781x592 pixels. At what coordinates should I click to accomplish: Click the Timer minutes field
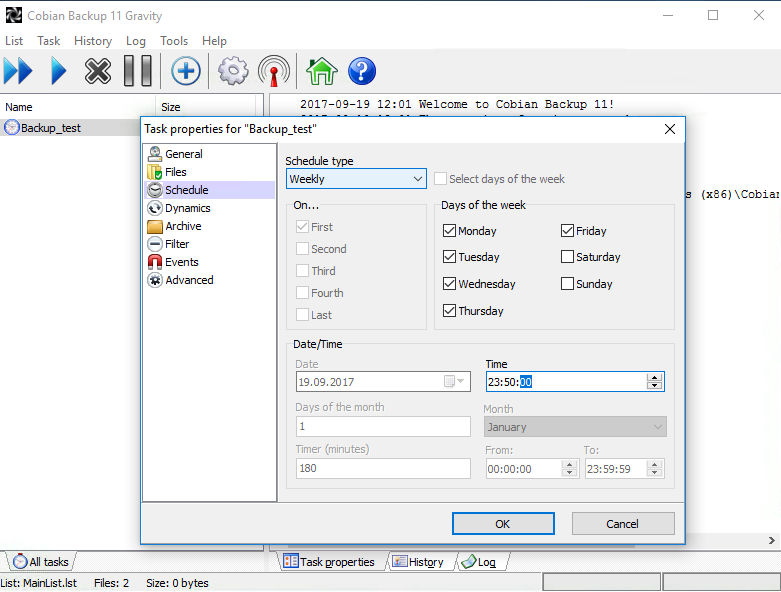[x=383, y=468]
